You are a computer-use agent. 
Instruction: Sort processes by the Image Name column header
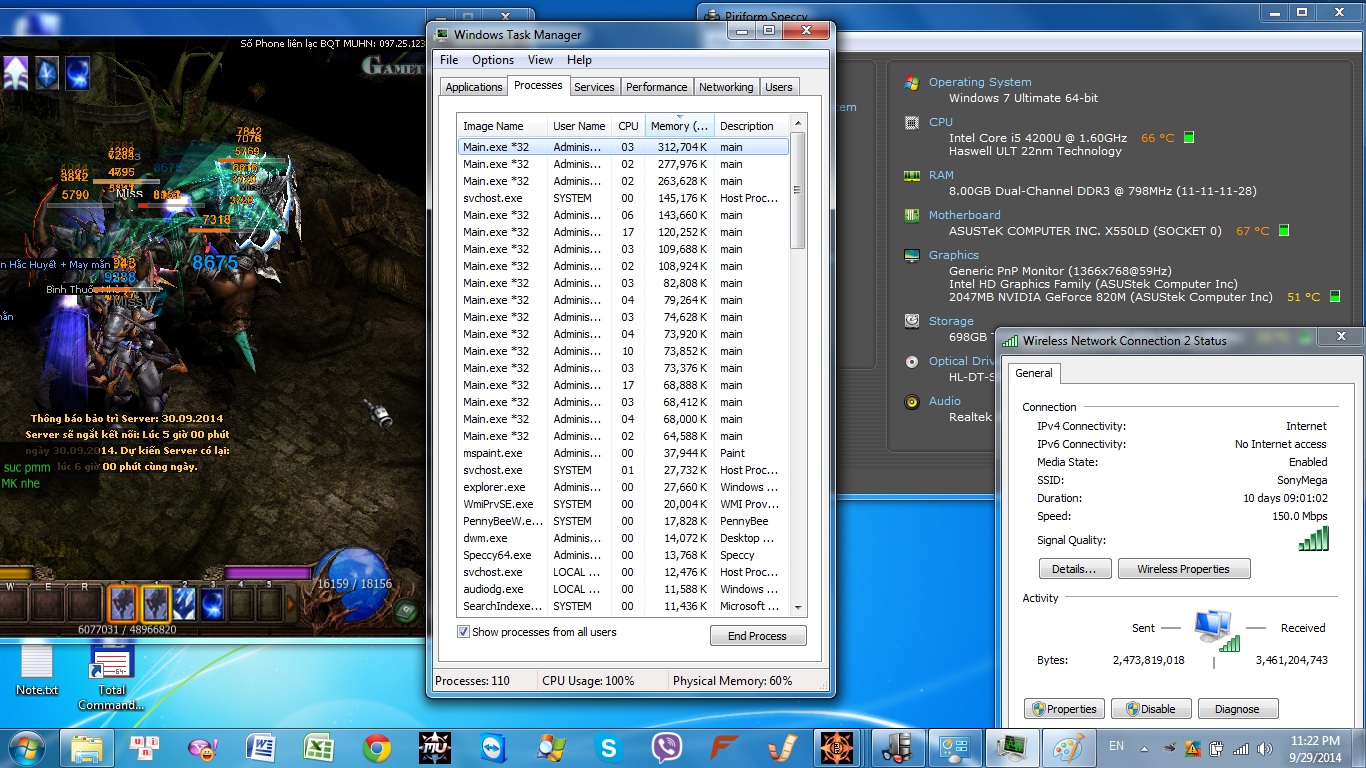(x=503, y=126)
